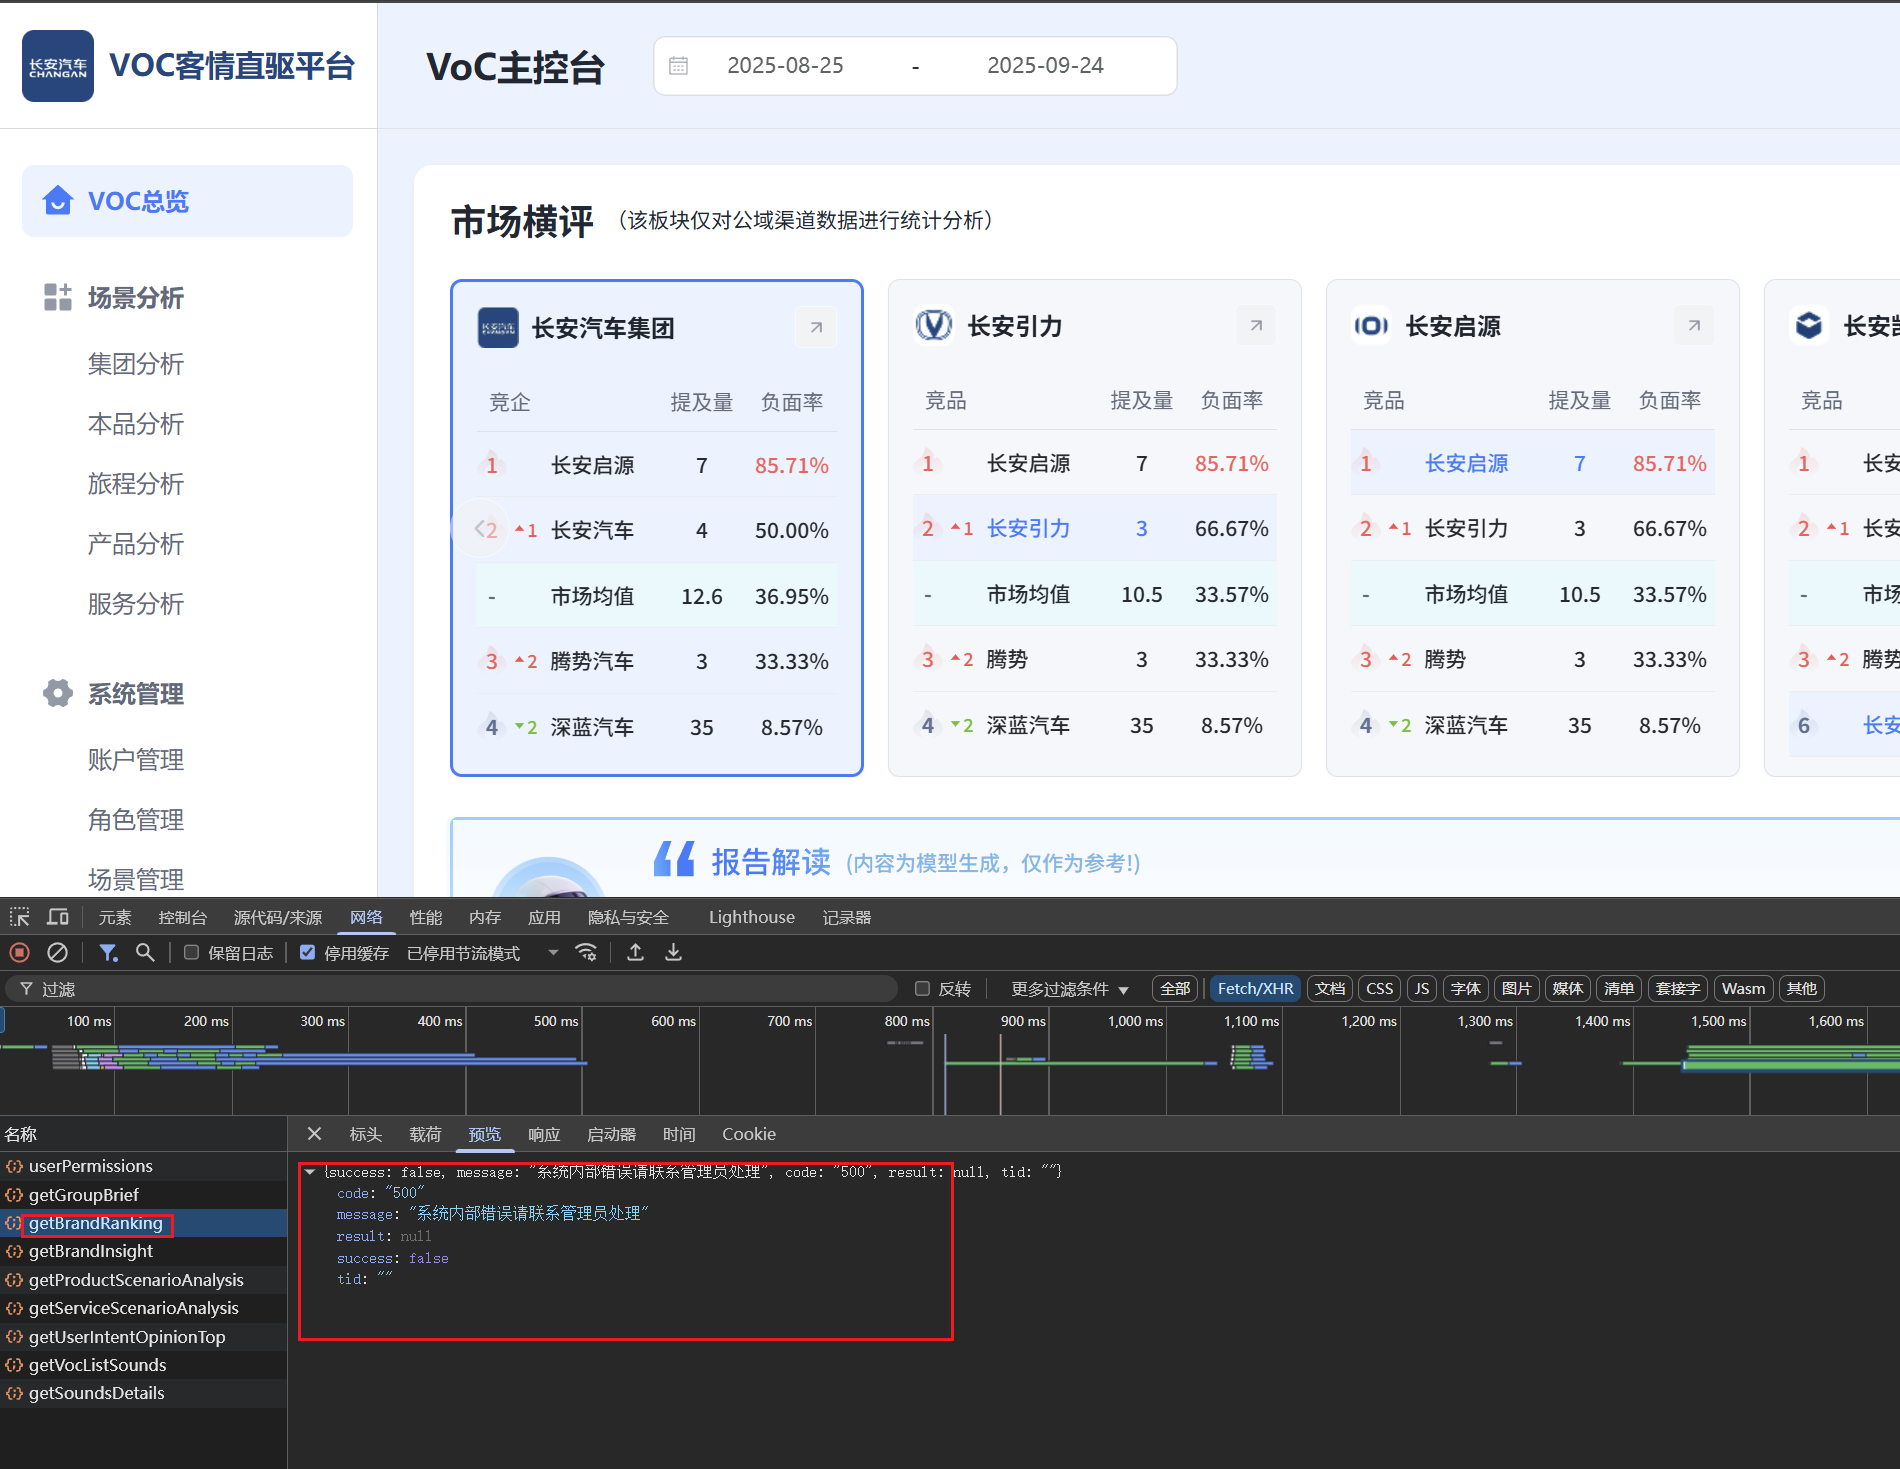This screenshot has height=1469, width=1900.
Task: Switch to the 响应 tab
Action: 544,1134
